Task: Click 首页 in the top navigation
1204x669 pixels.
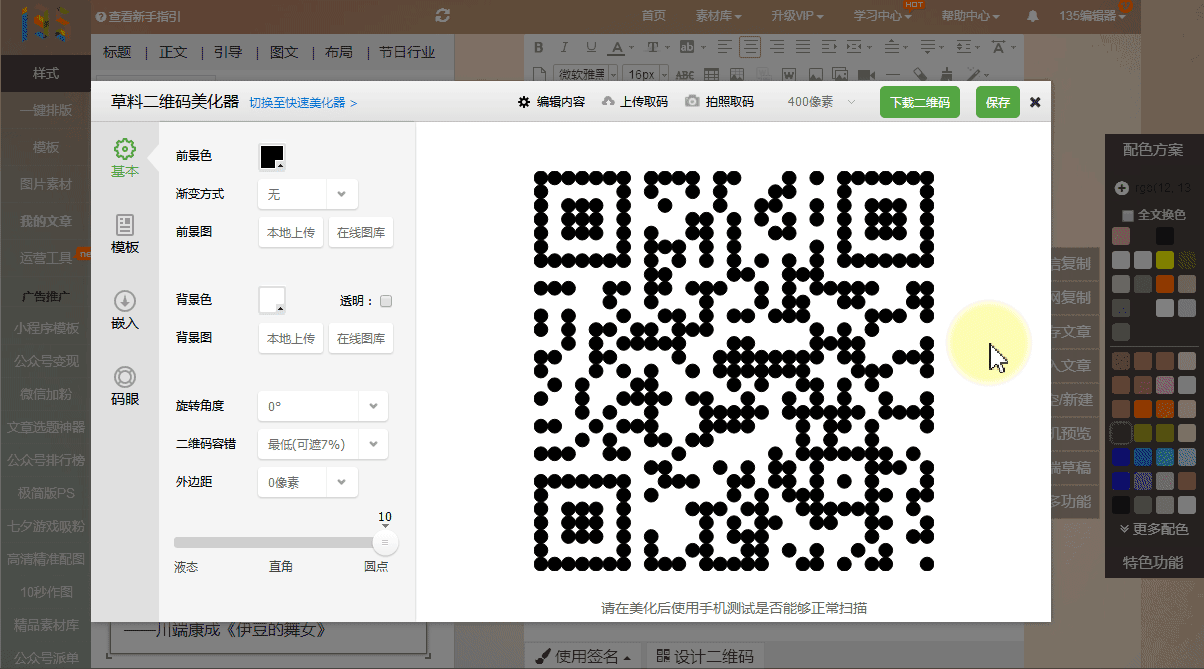Action: 653,16
